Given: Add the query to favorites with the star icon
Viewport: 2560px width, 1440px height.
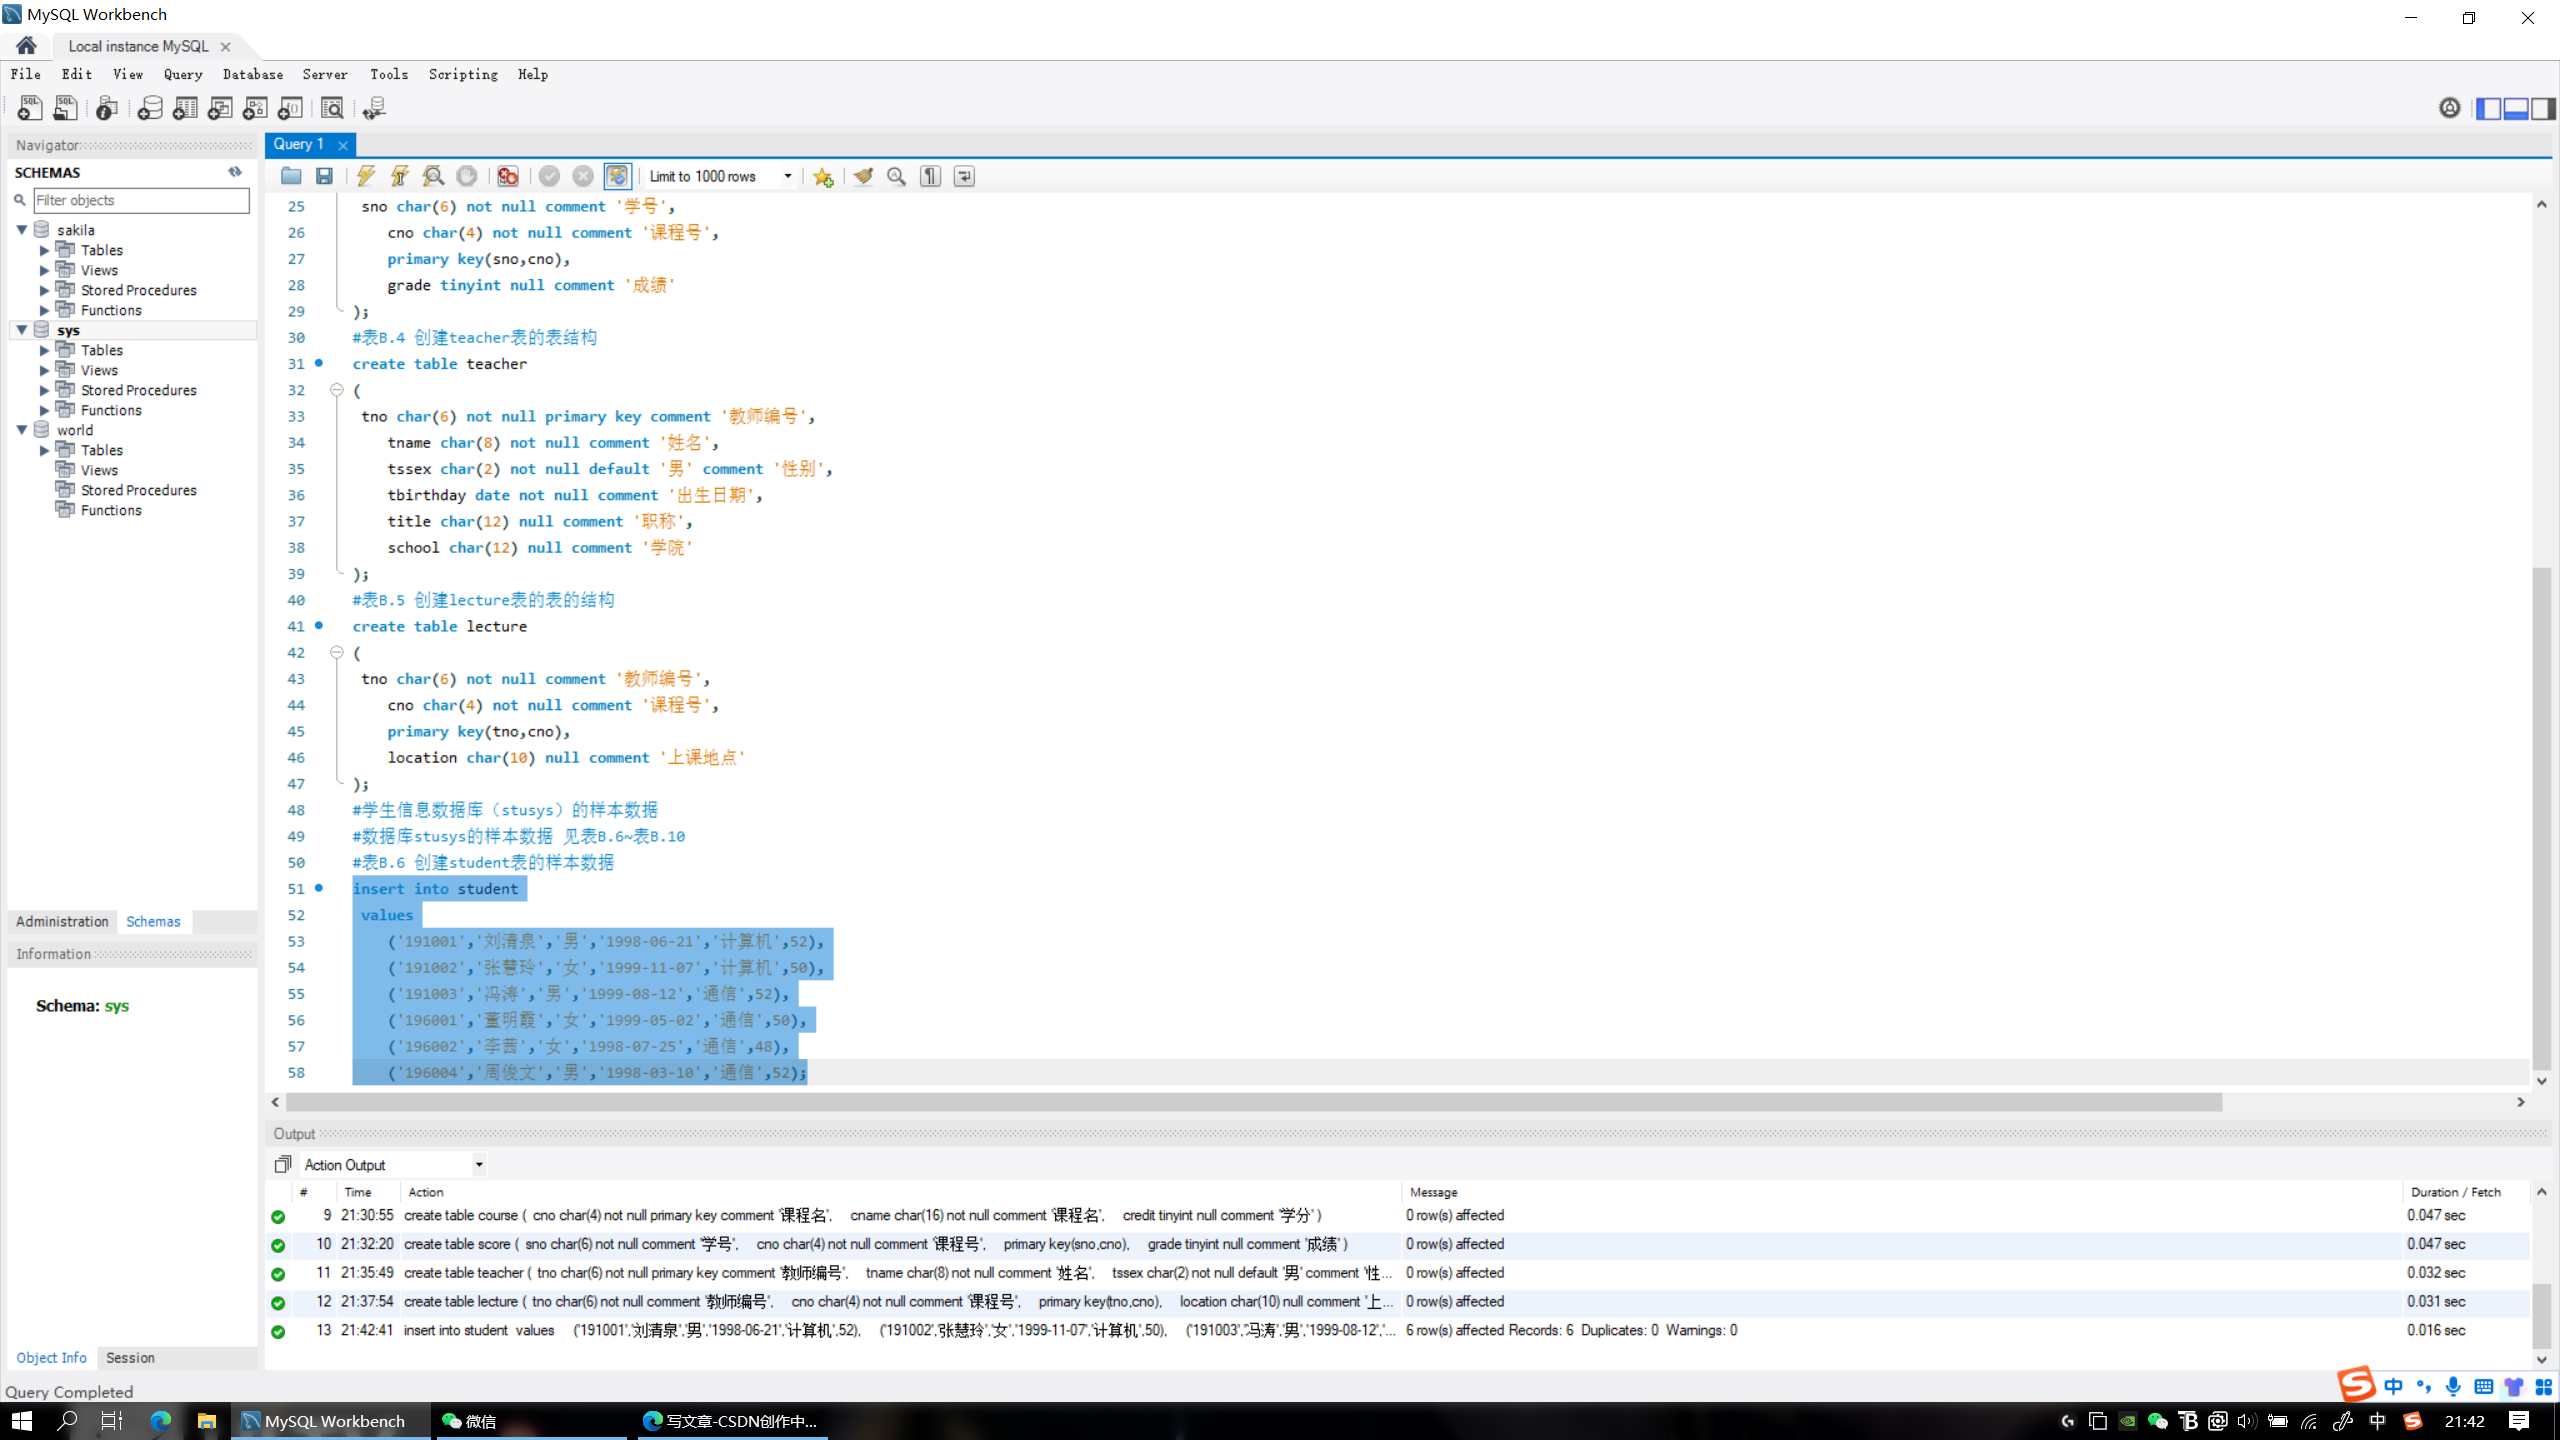Looking at the screenshot, I should [823, 176].
